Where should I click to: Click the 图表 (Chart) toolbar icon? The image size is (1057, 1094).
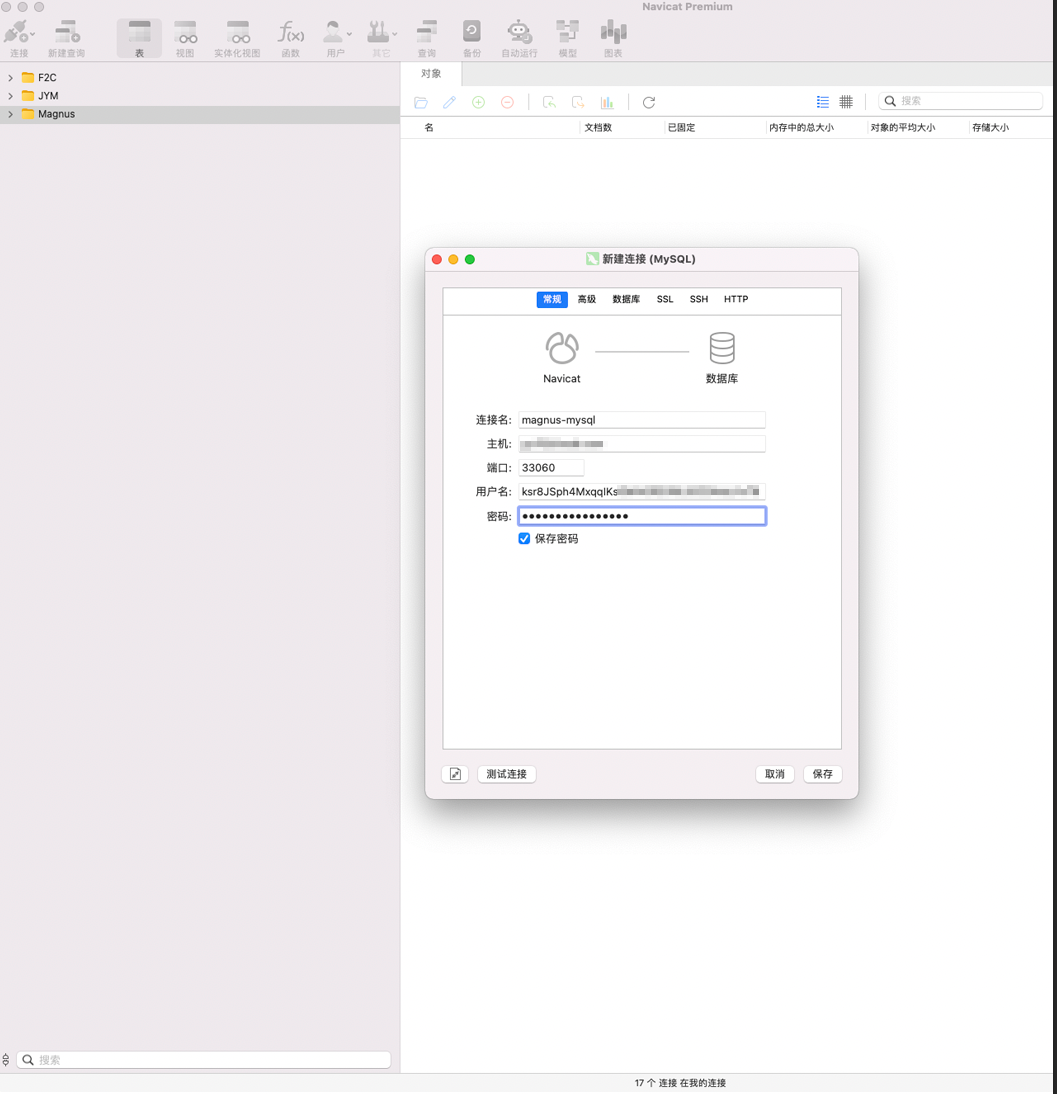[613, 38]
